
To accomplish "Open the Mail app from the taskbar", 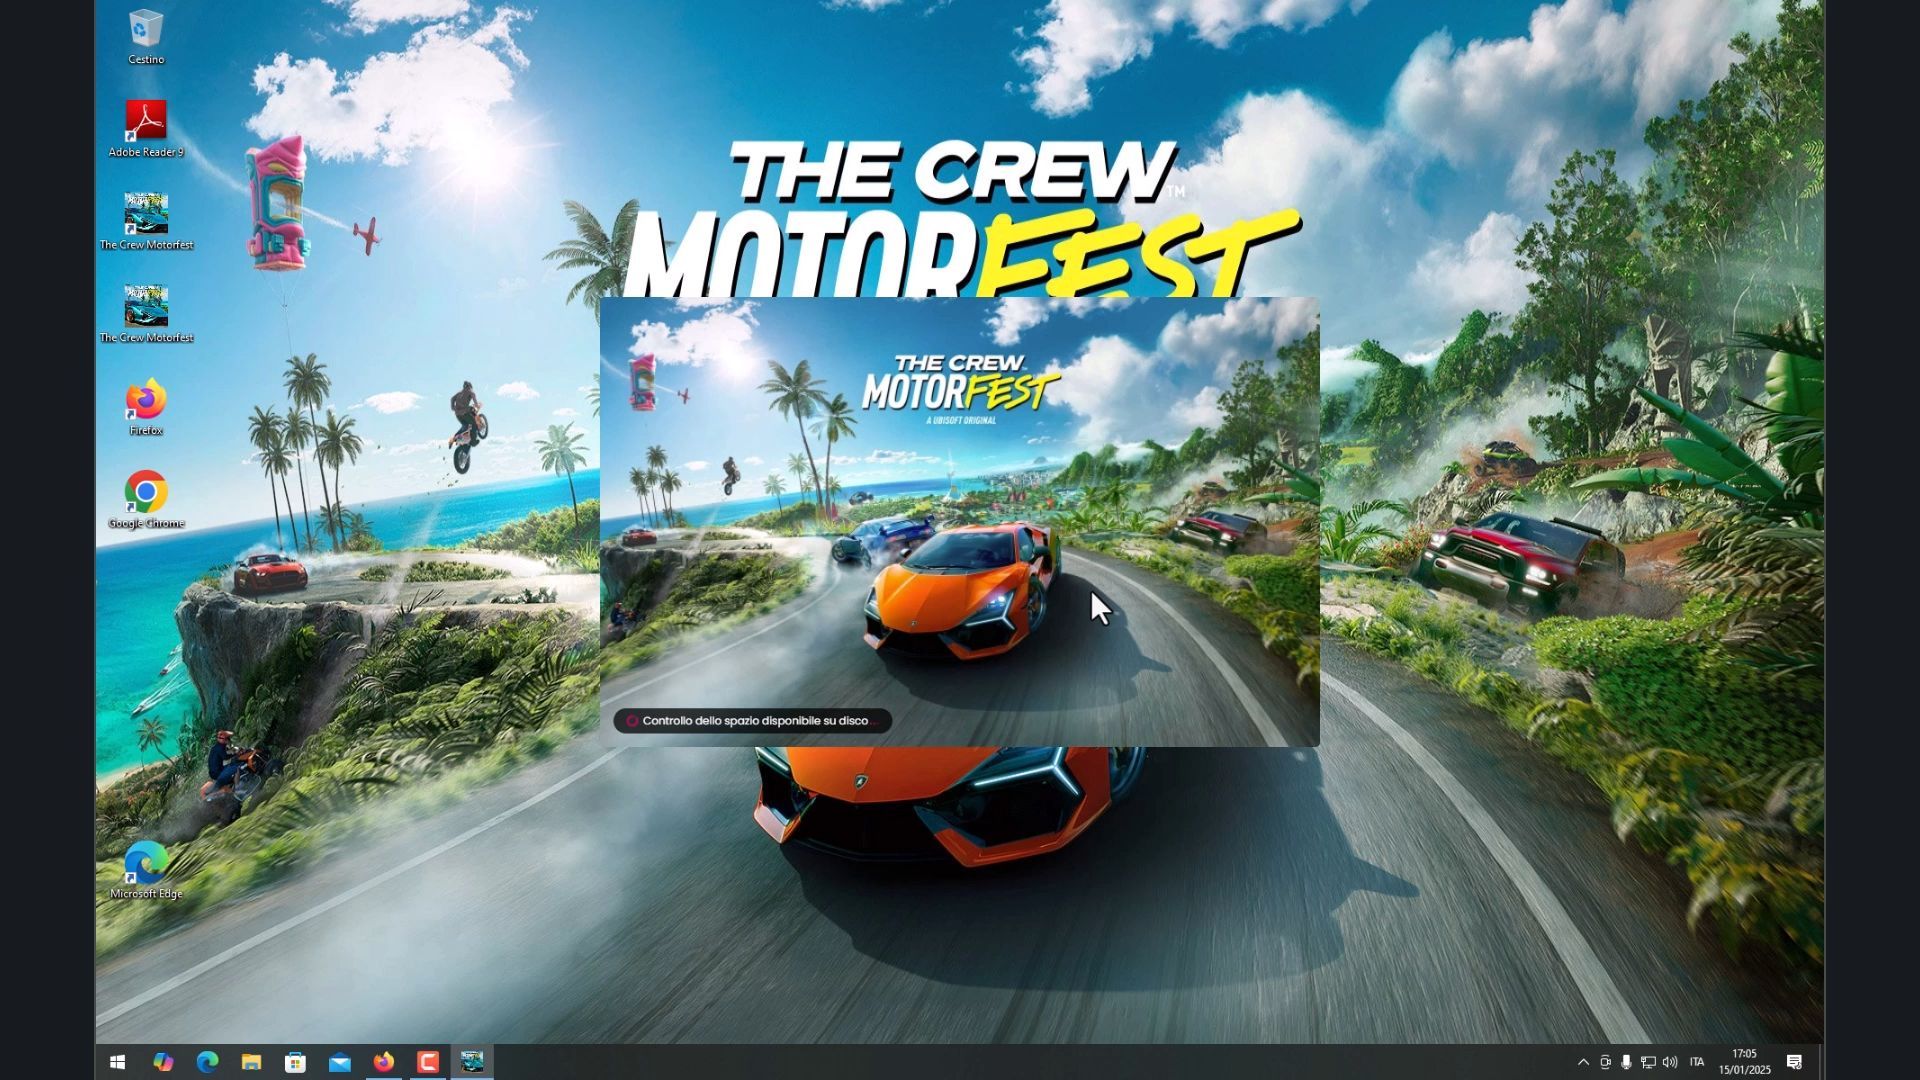I will (x=339, y=1062).
